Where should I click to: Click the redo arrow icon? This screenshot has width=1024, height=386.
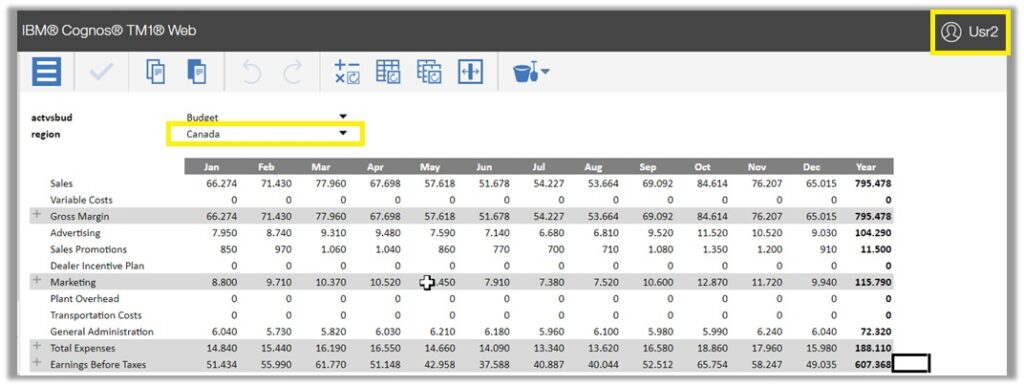click(293, 72)
